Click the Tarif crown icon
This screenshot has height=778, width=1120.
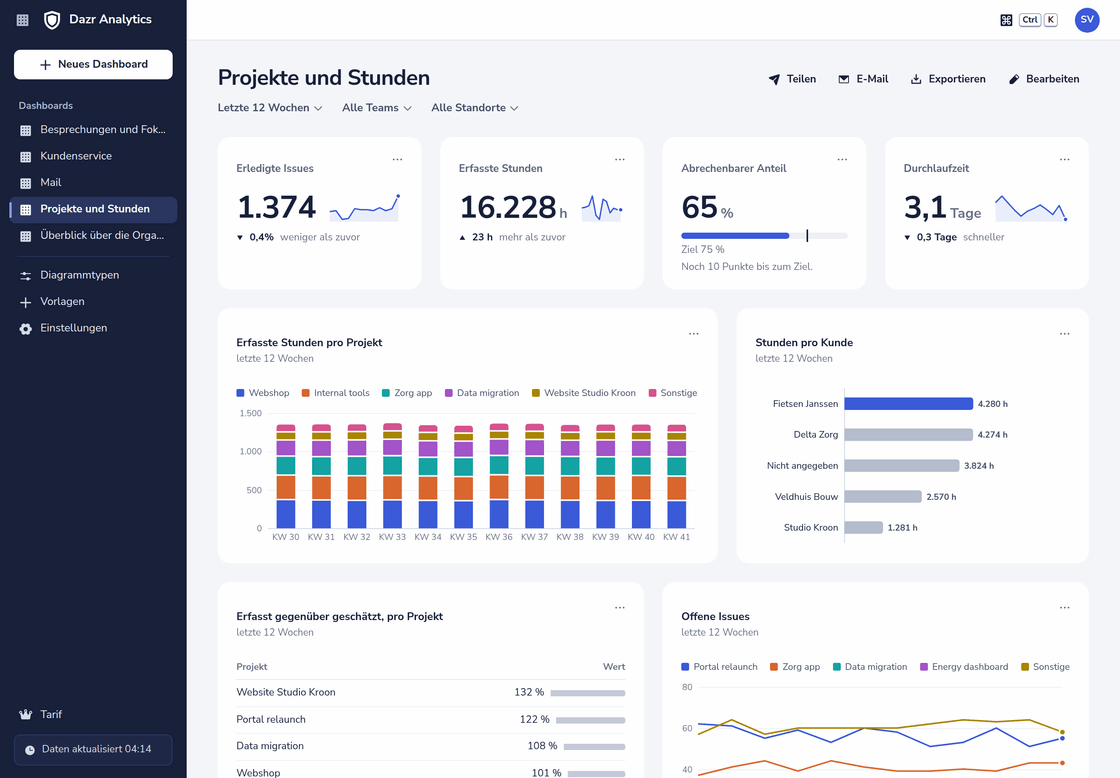click(x=26, y=714)
